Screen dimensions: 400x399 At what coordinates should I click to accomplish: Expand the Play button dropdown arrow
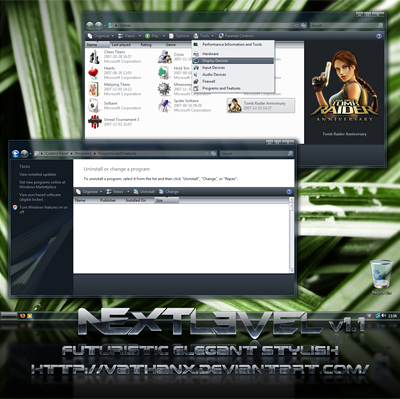(164, 36)
